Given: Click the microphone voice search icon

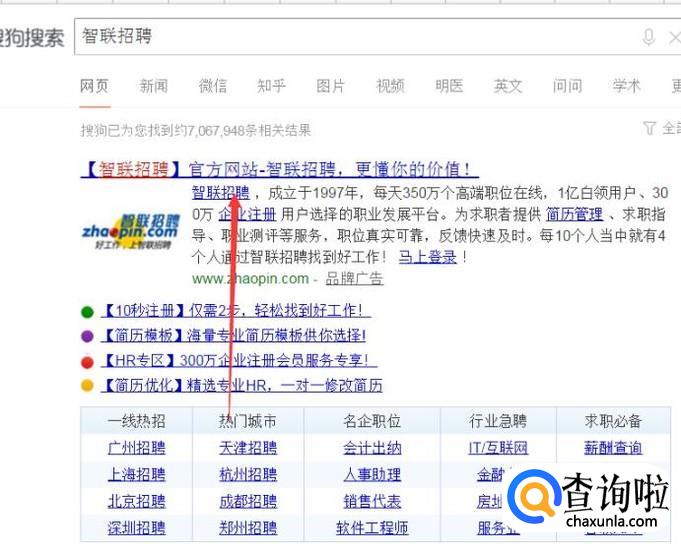Looking at the screenshot, I should tap(648, 37).
